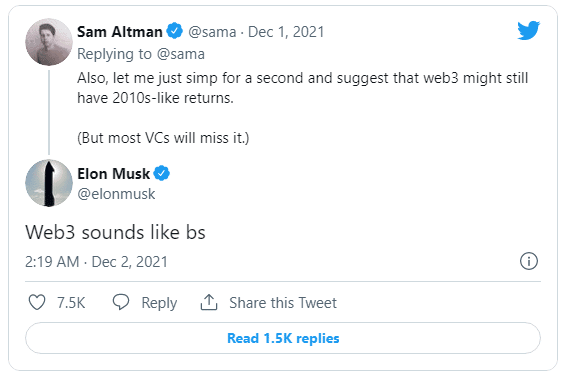The height and width of the screenshot is (376, 562).
Task: Click the Twitter bird logo
Action: click(x=529, y=30)
